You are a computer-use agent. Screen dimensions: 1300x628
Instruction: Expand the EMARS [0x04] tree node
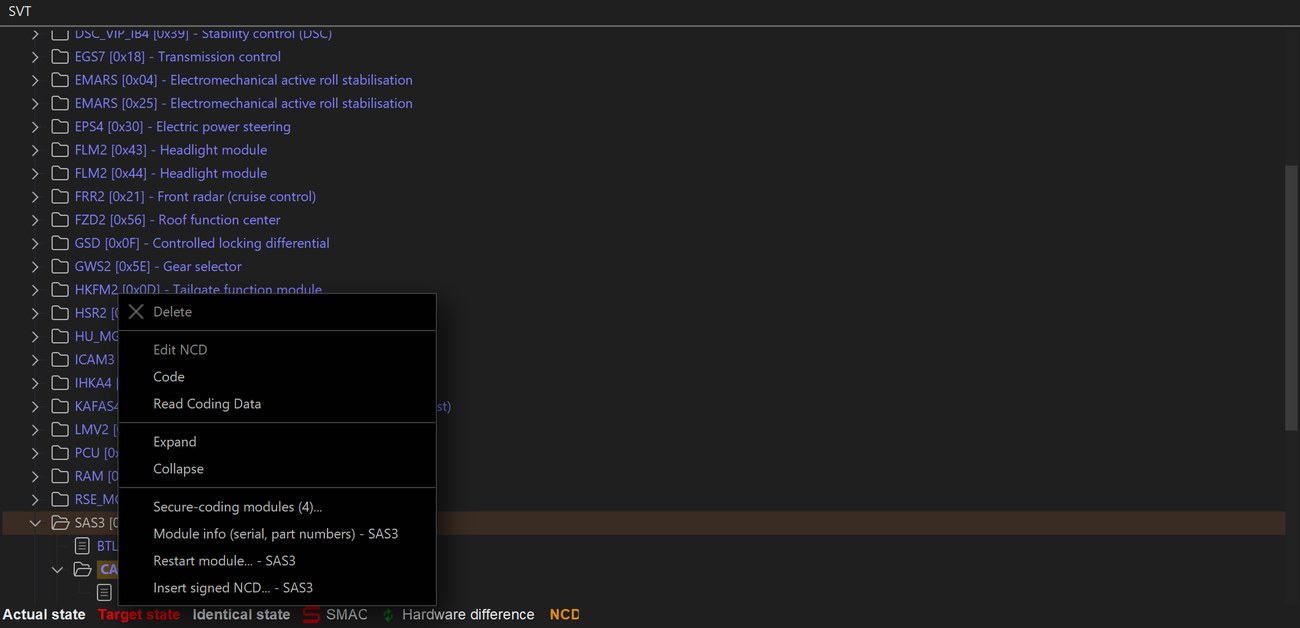coord(36,80)
